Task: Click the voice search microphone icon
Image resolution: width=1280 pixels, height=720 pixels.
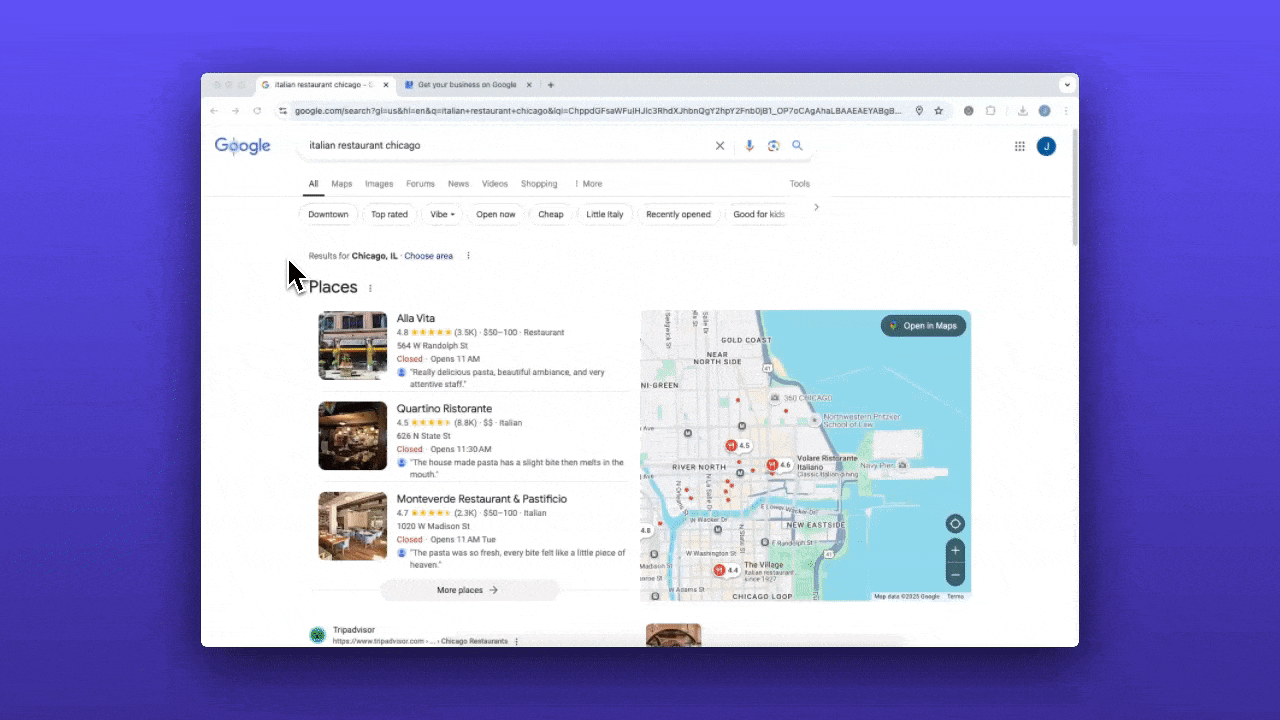Action: coord(749,146)
